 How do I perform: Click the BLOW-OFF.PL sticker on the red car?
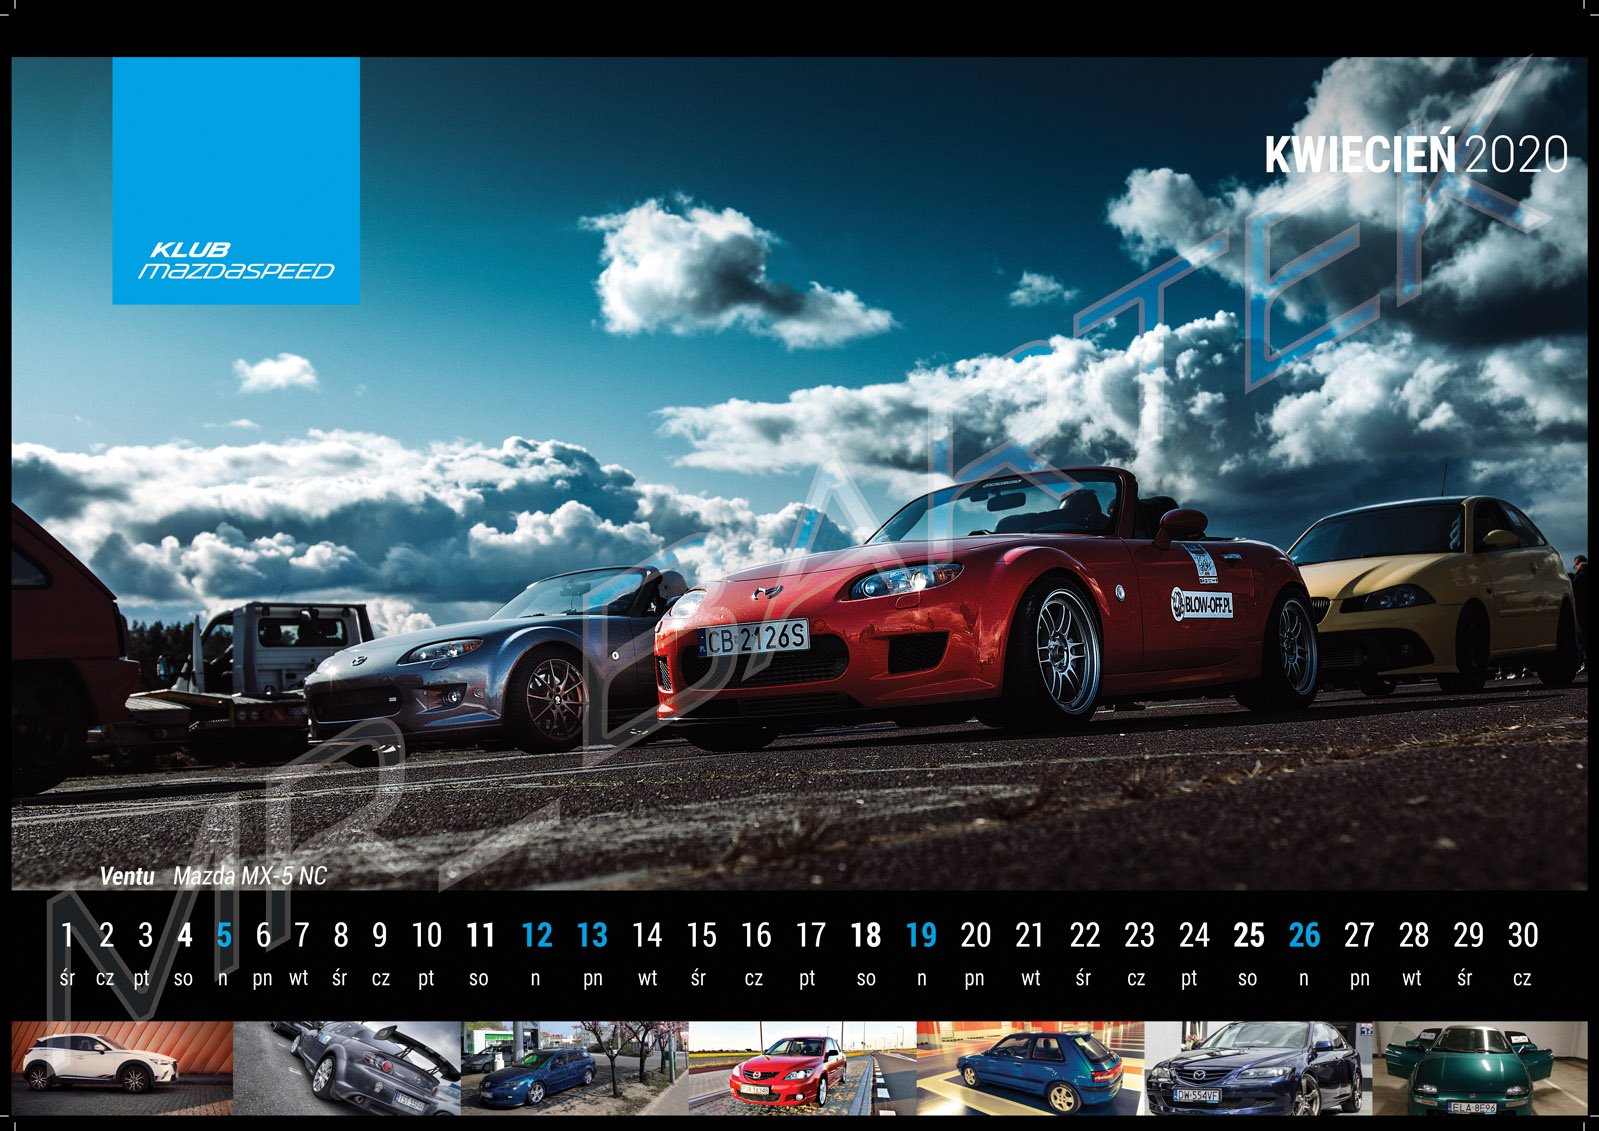click(x=1202, y=604)
